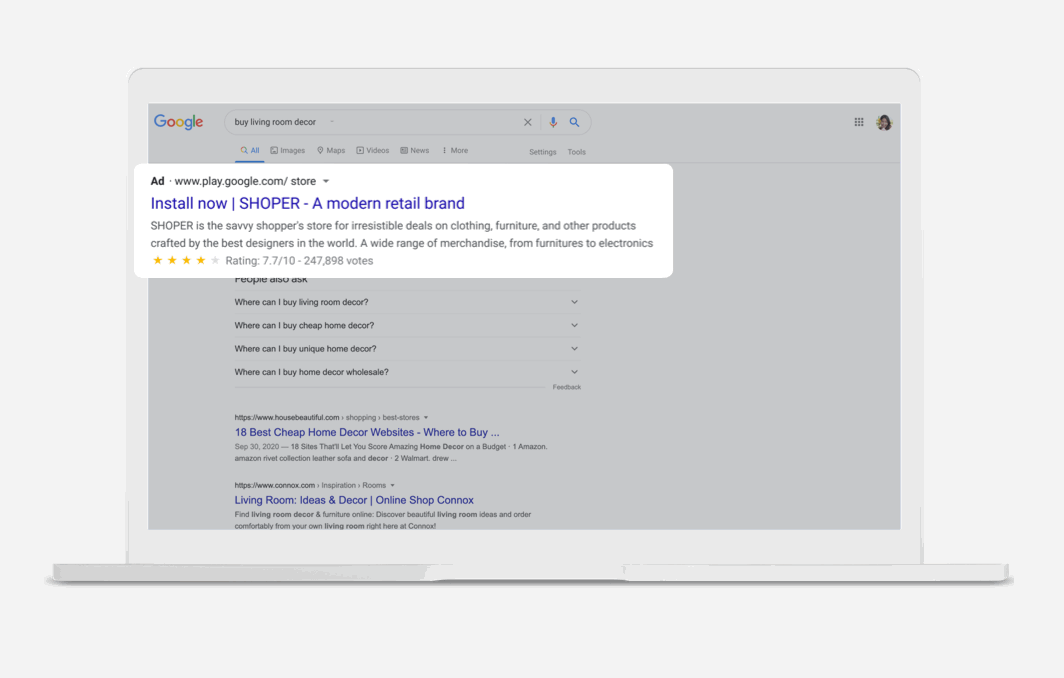The width and height of the screenshot is (1064, 678).
Task: Select the All search tab
Action: point(250,151)
